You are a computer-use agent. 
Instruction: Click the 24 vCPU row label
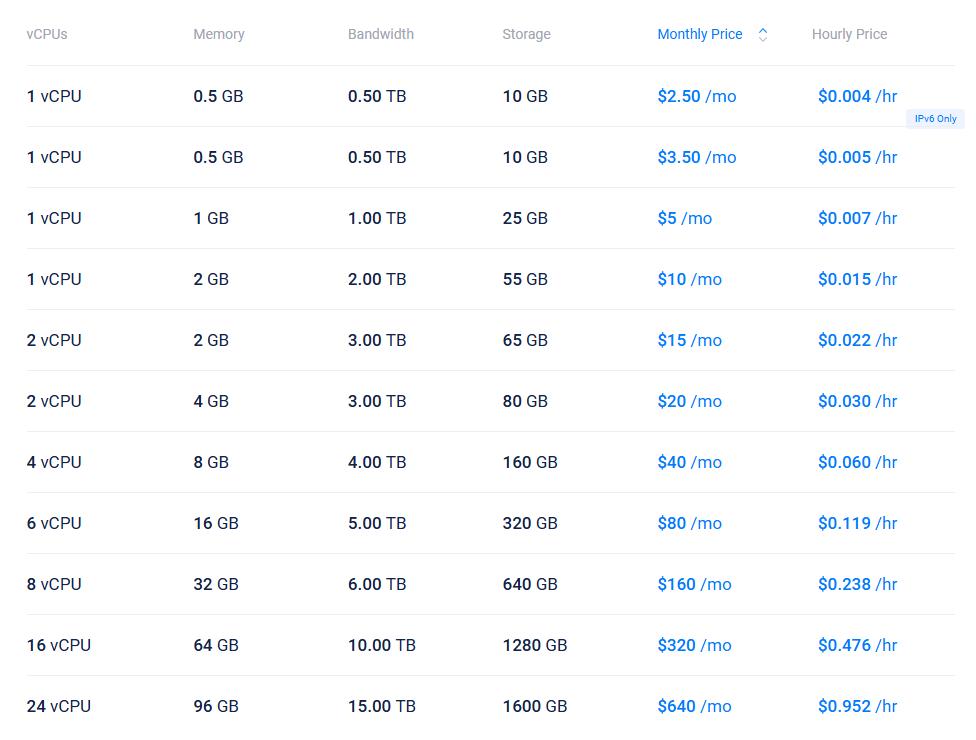coord(59,706)
